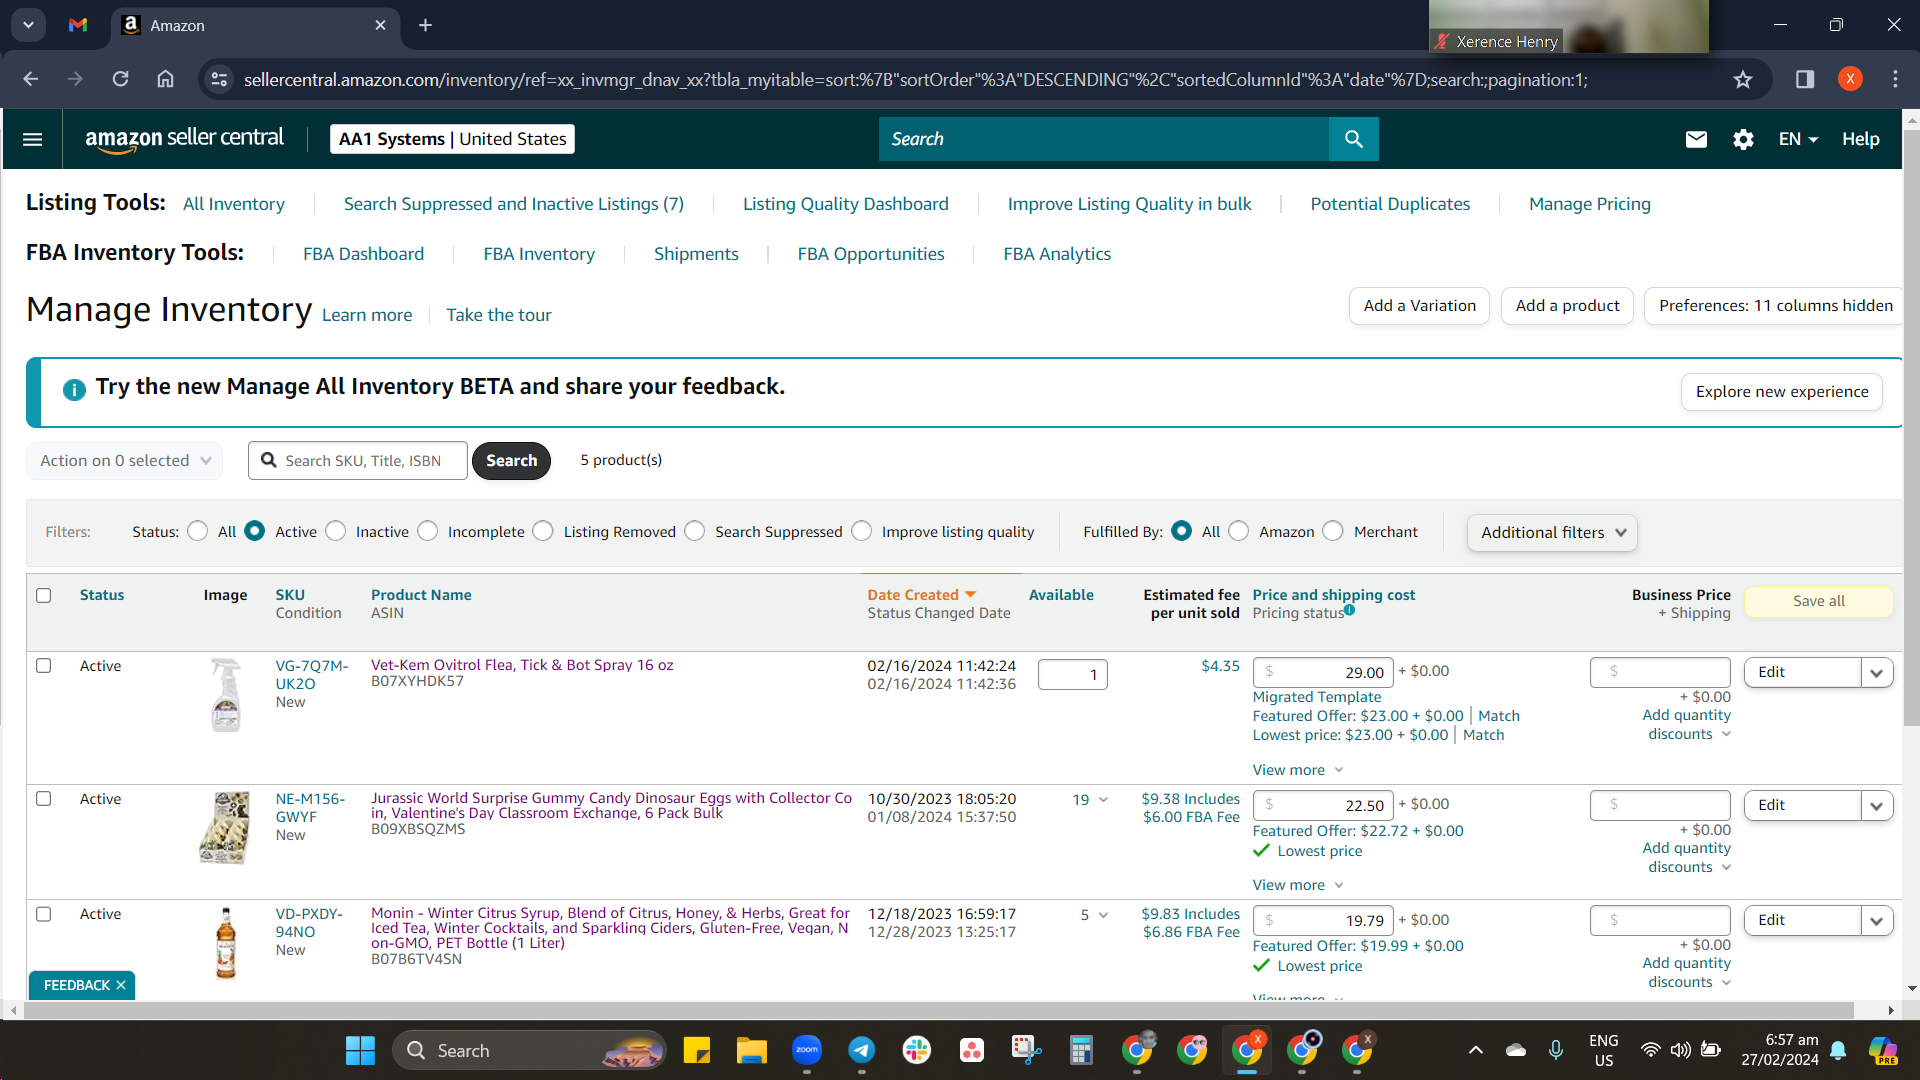Open Sticky Notes from the taskbar
1920x1080 pixels.
click(696, 1050)
